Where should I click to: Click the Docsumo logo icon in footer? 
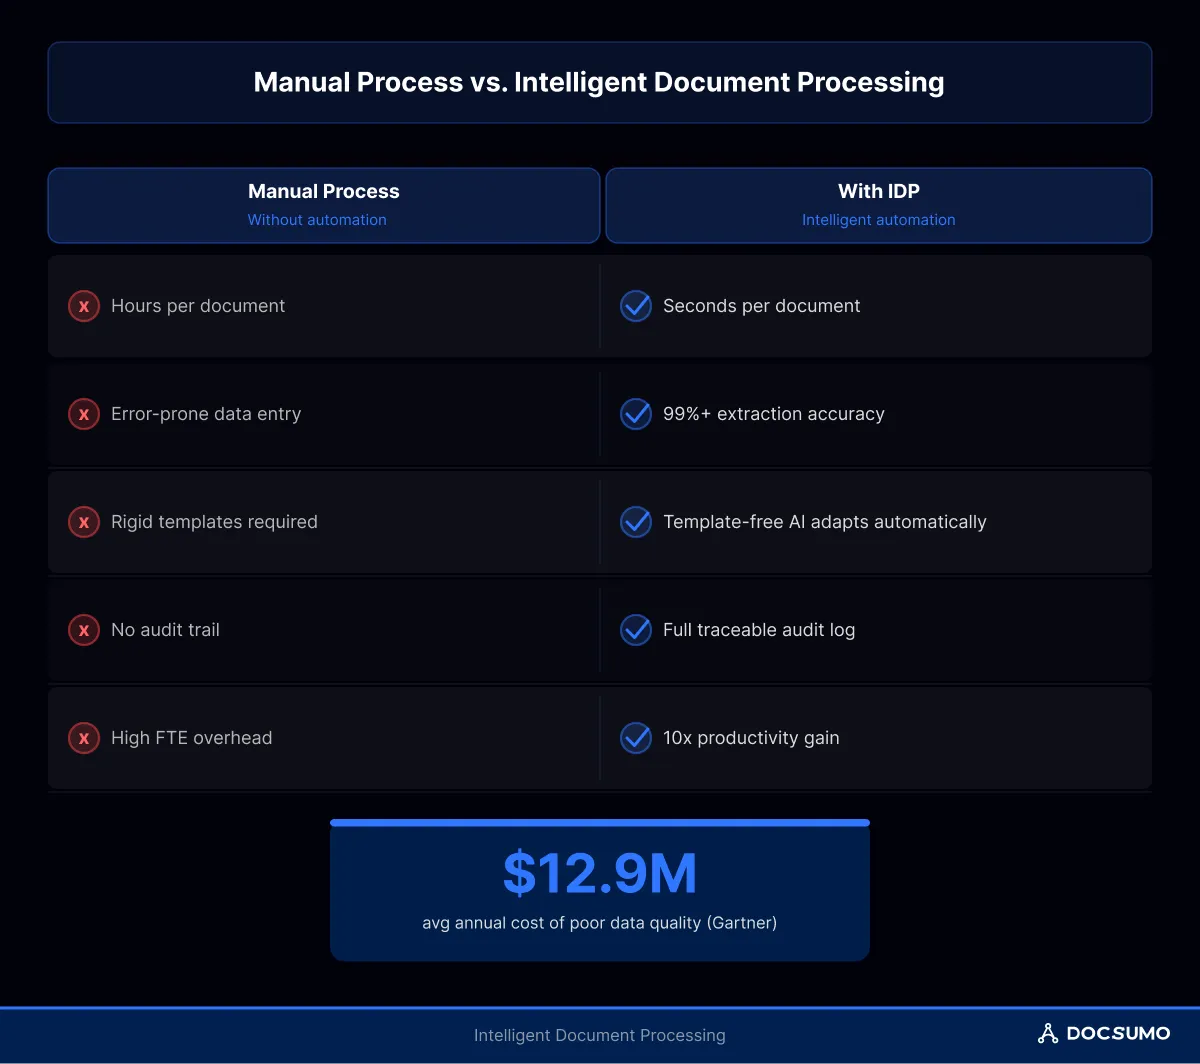(x=1048, y=1034)
